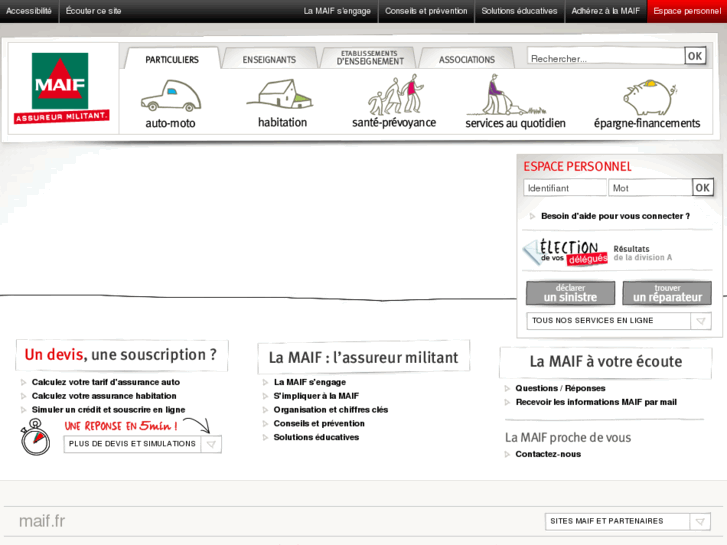This screenshot has height=545, width=727.
Task: Click the maif.fr footer text
Action: pos(42,521)
